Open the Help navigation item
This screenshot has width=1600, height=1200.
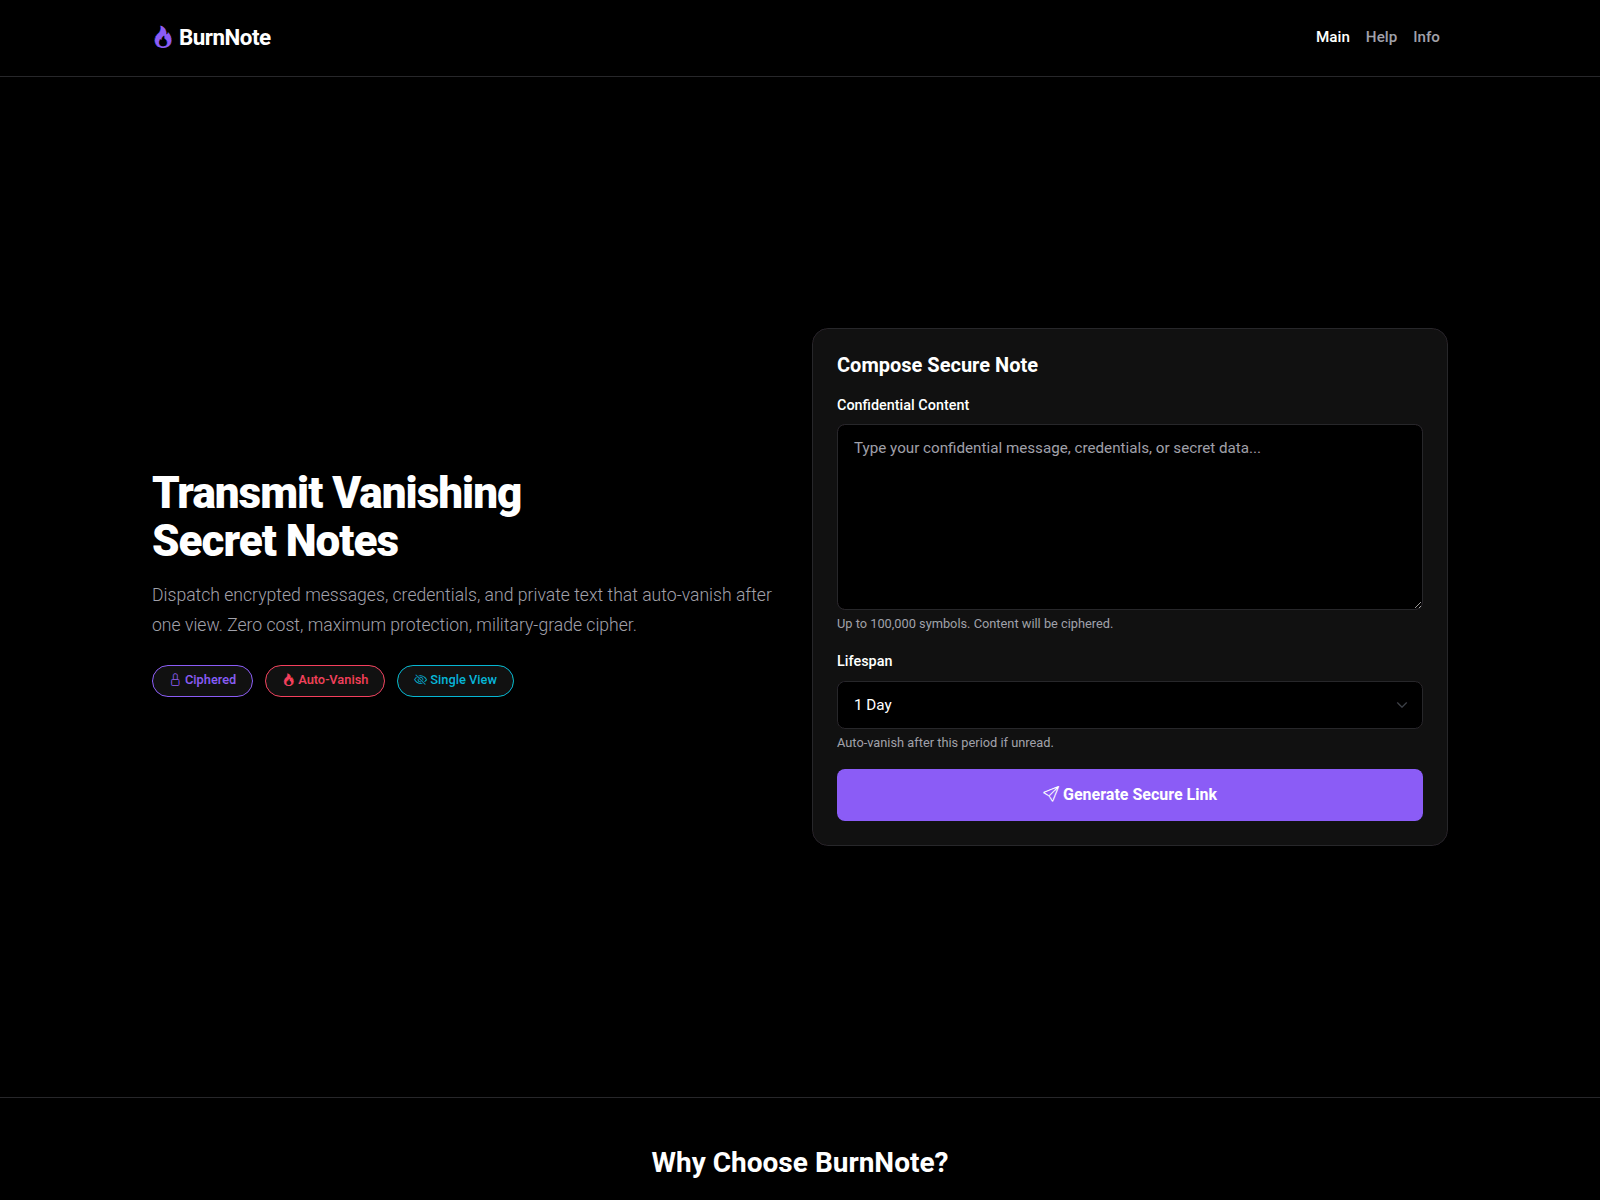(x=1381, y=37)
